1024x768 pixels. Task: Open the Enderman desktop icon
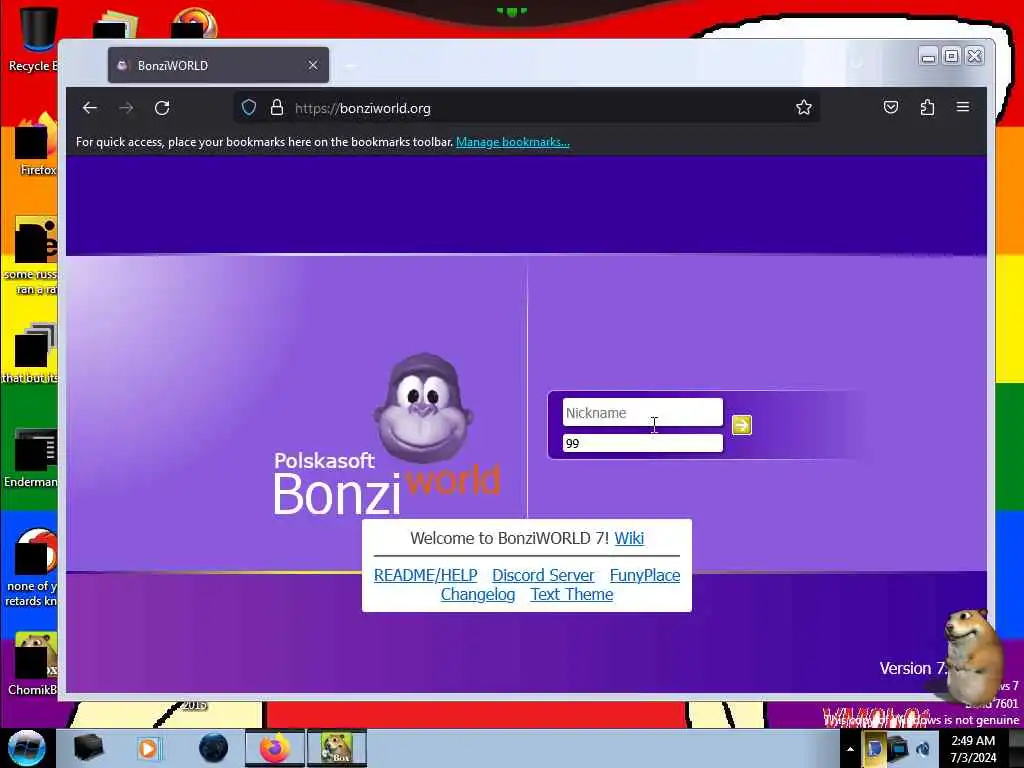pyautogui.click(x=31, y=458)
